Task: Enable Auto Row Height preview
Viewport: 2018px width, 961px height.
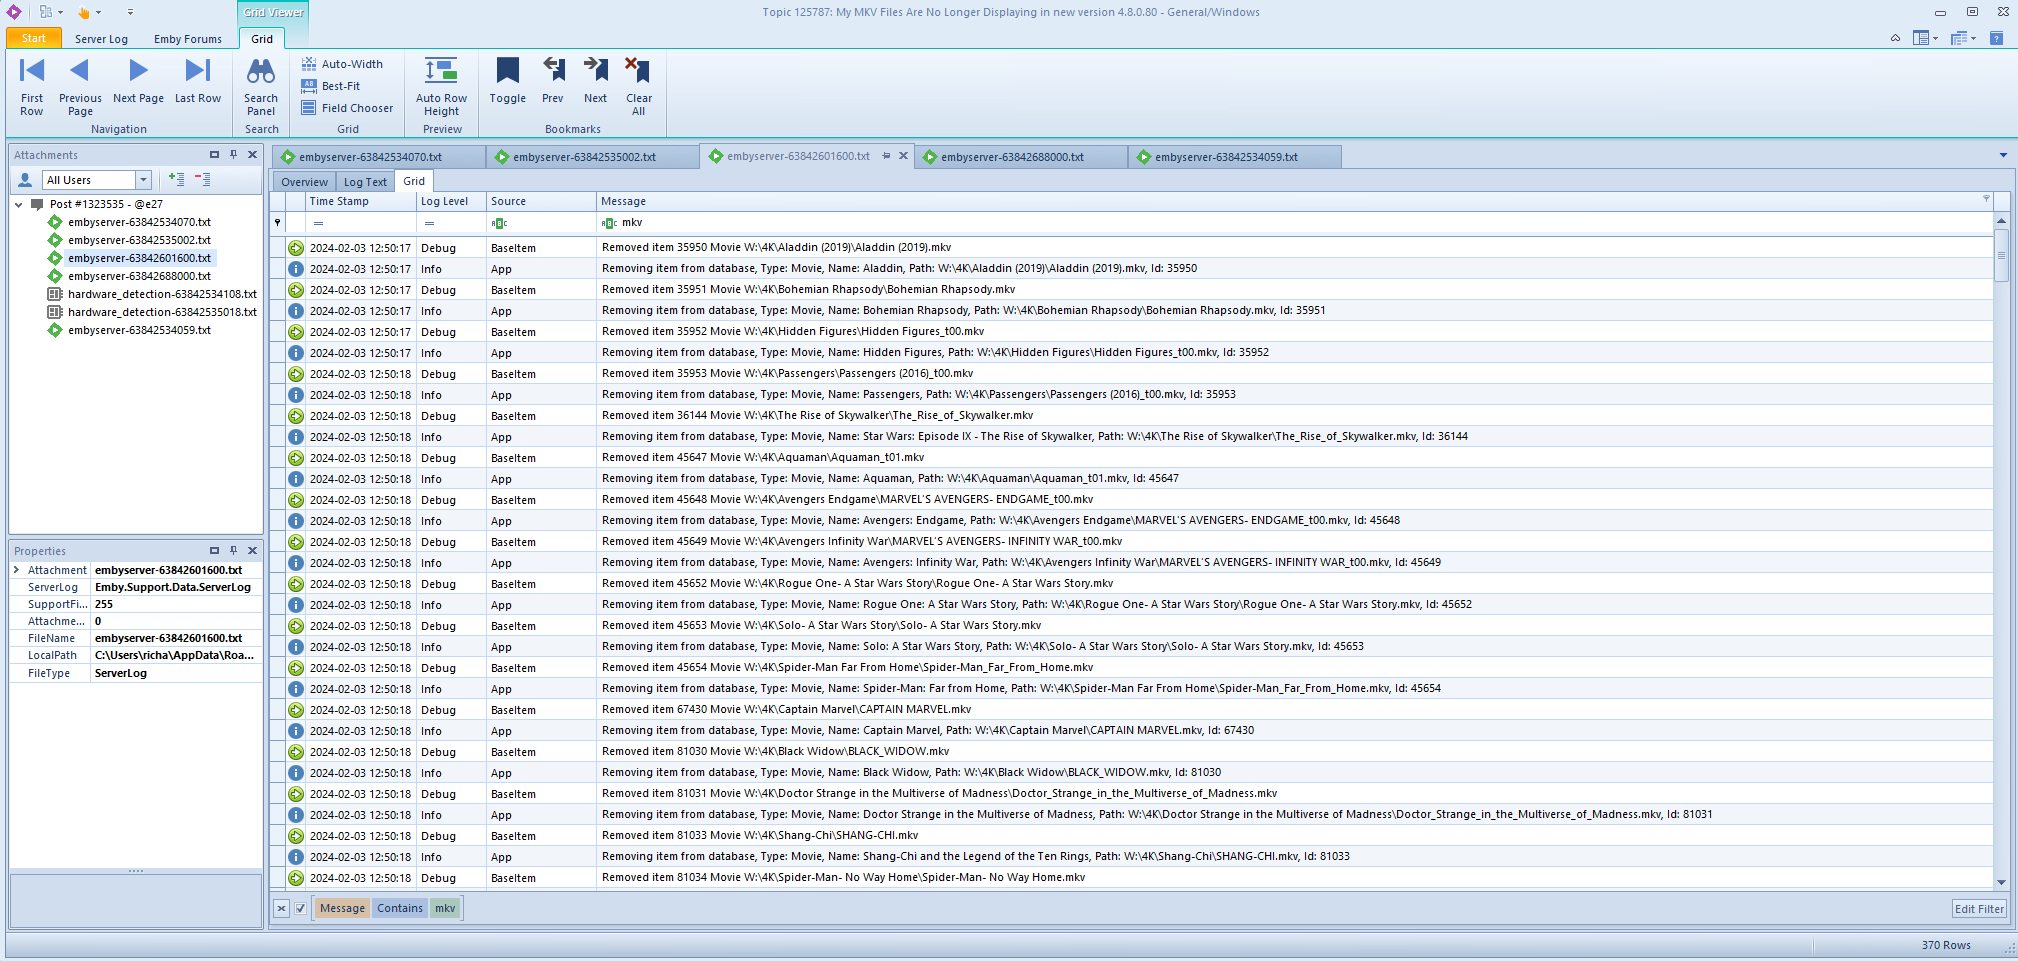Action: click(441, 86)
